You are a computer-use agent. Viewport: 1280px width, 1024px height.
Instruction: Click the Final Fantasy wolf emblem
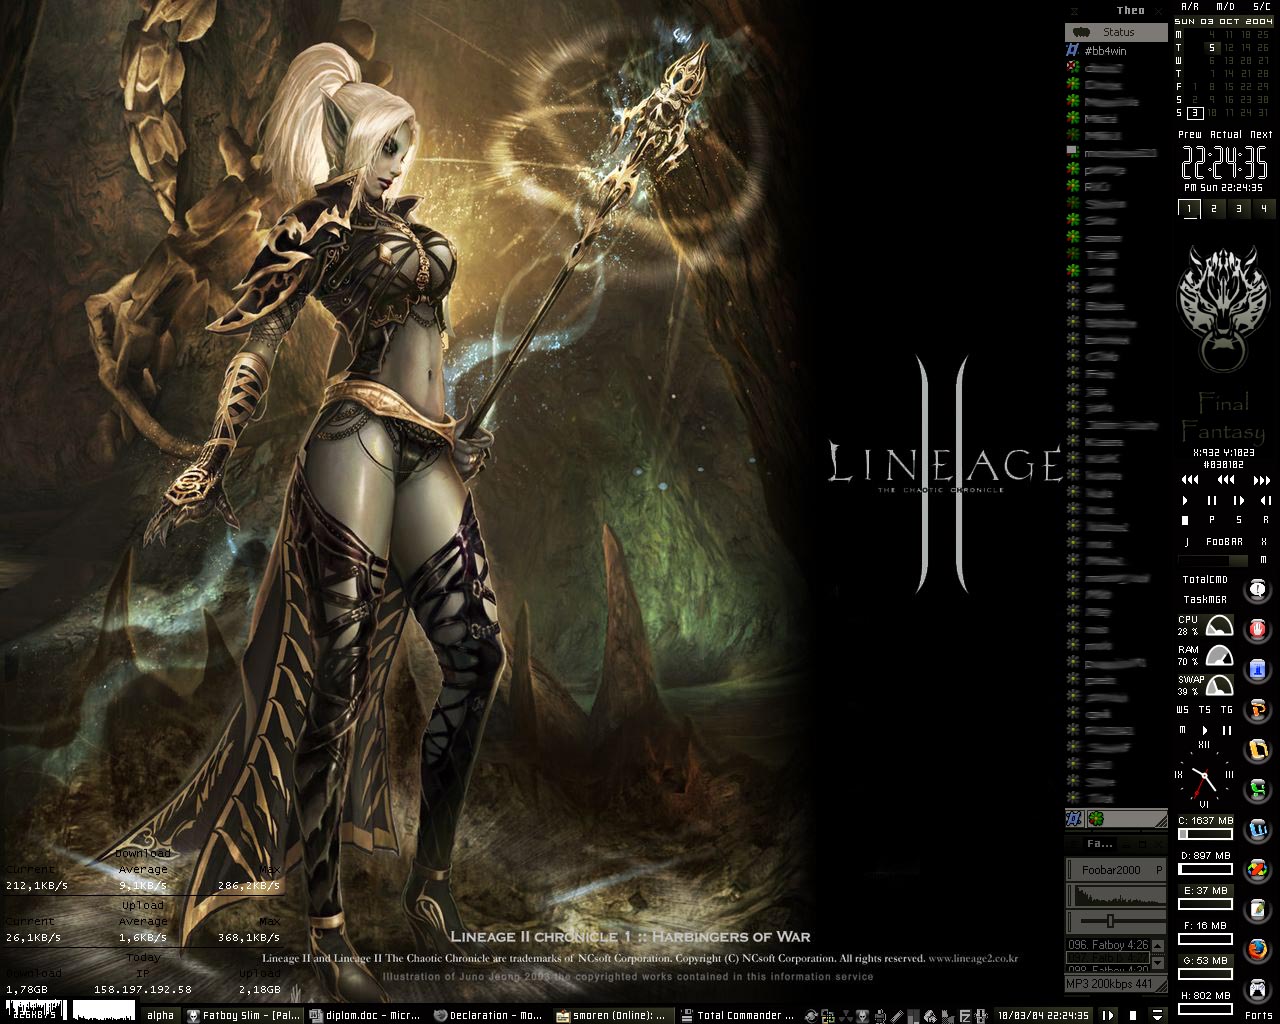tap(1222, 310)
